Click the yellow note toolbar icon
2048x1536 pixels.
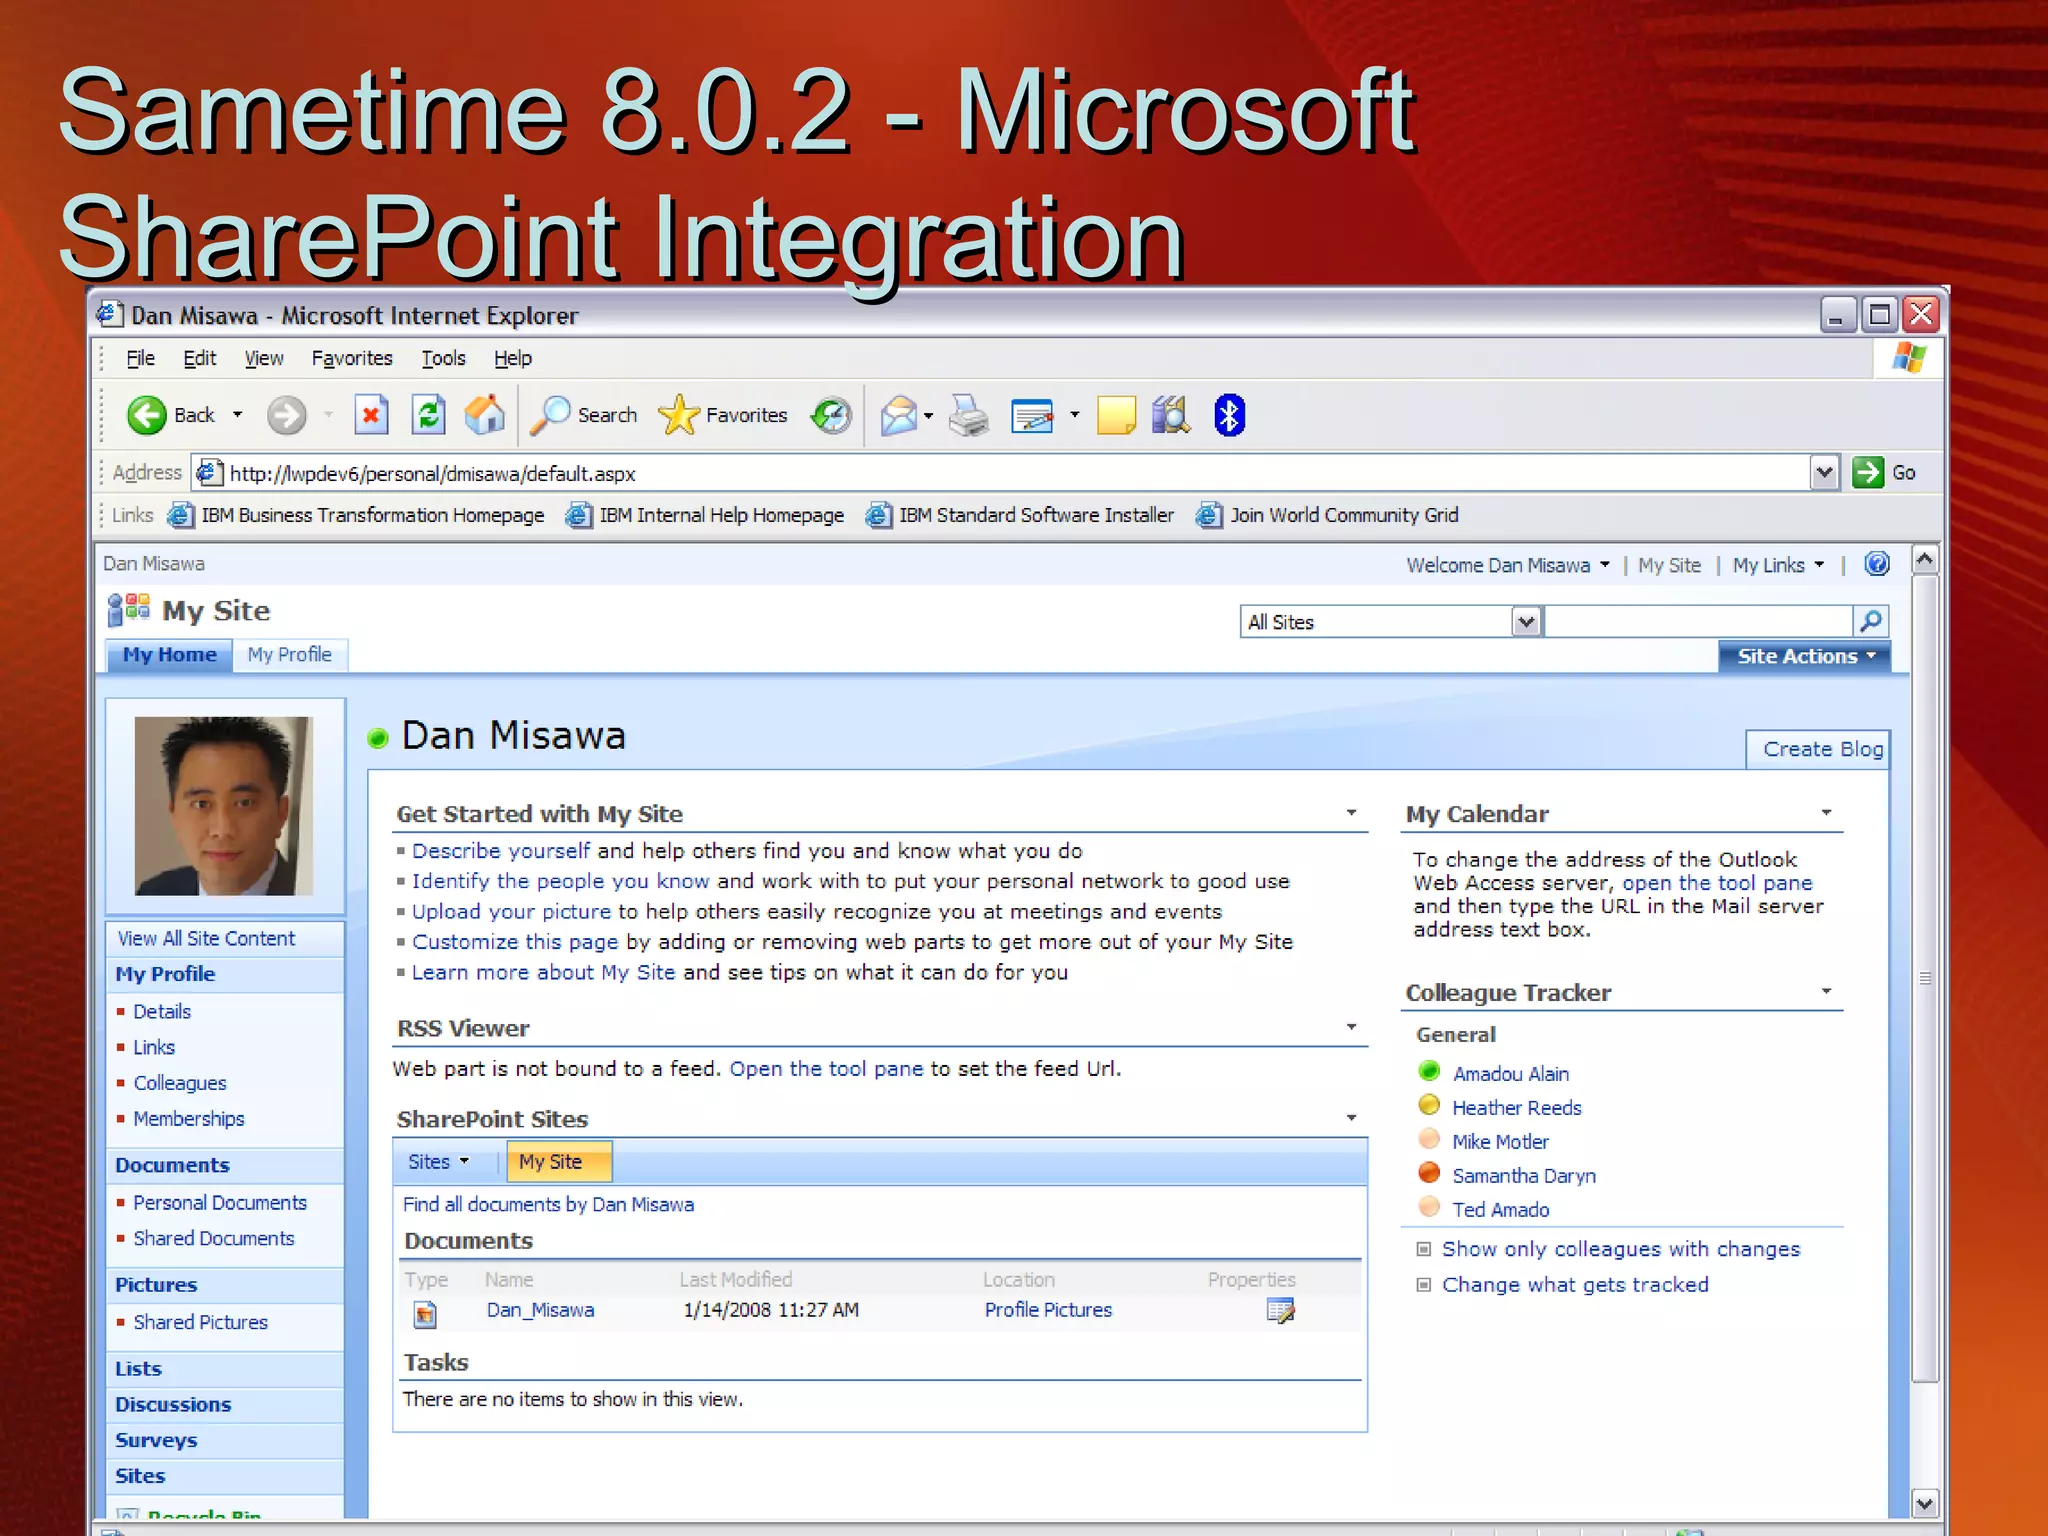(1116, 415)
